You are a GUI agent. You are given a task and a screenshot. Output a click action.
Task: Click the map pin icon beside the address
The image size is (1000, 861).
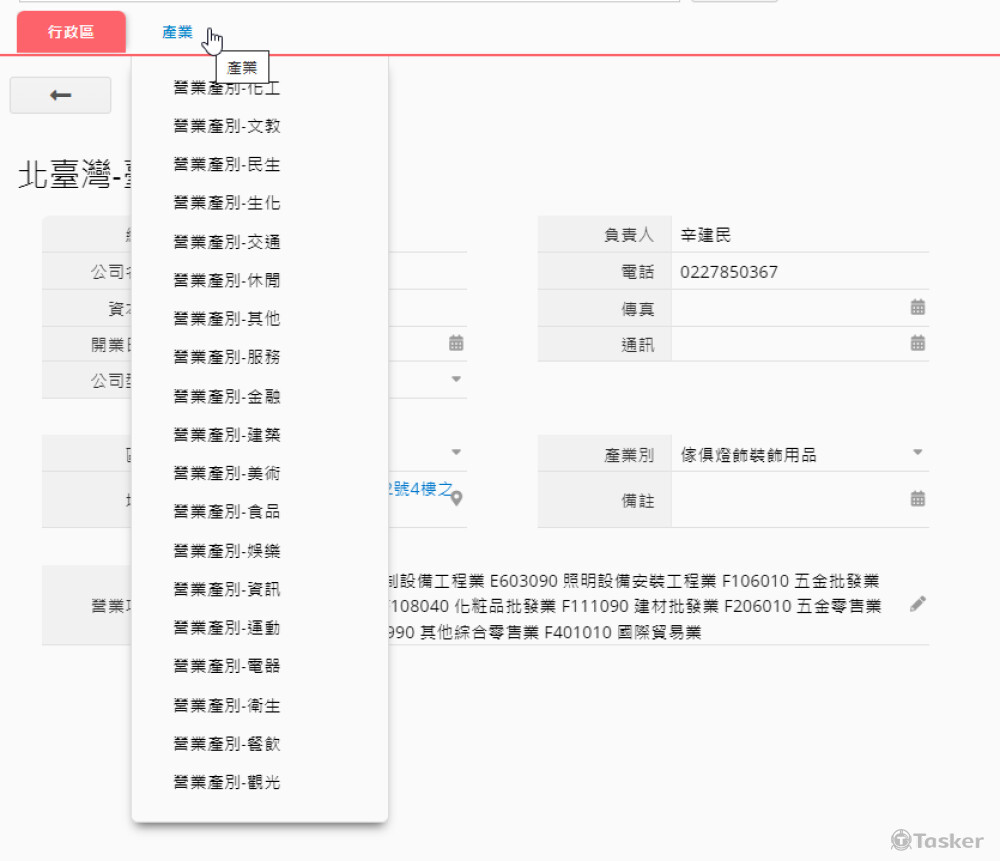tap(457, 498)
